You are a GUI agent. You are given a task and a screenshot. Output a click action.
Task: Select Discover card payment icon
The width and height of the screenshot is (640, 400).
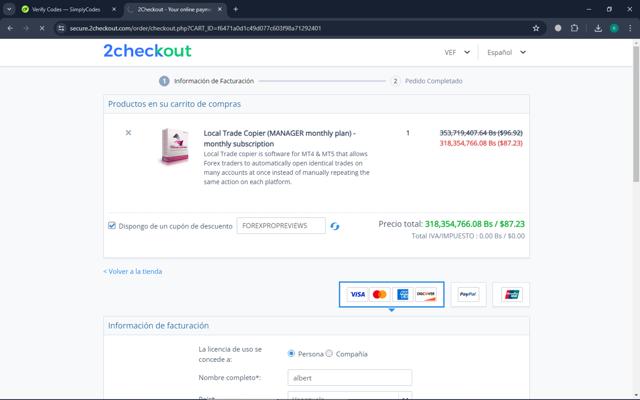click(x=425, y=294)
